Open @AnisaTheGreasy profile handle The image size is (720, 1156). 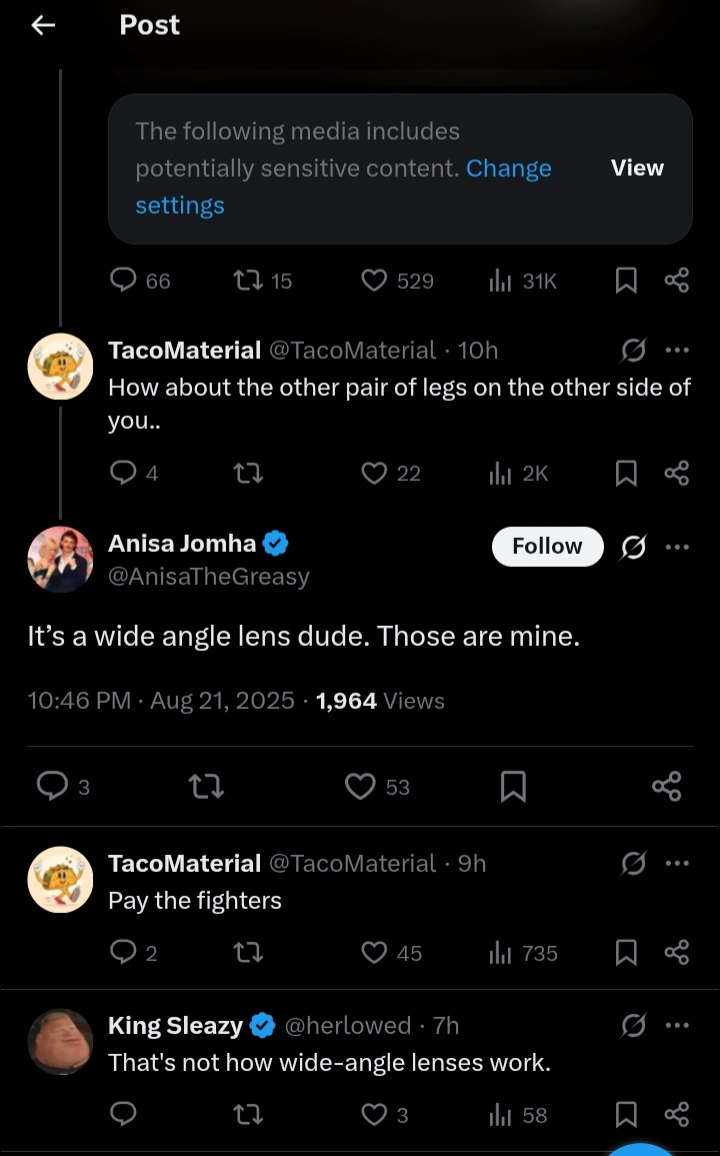pyautogui.click(x=209, y=577)
